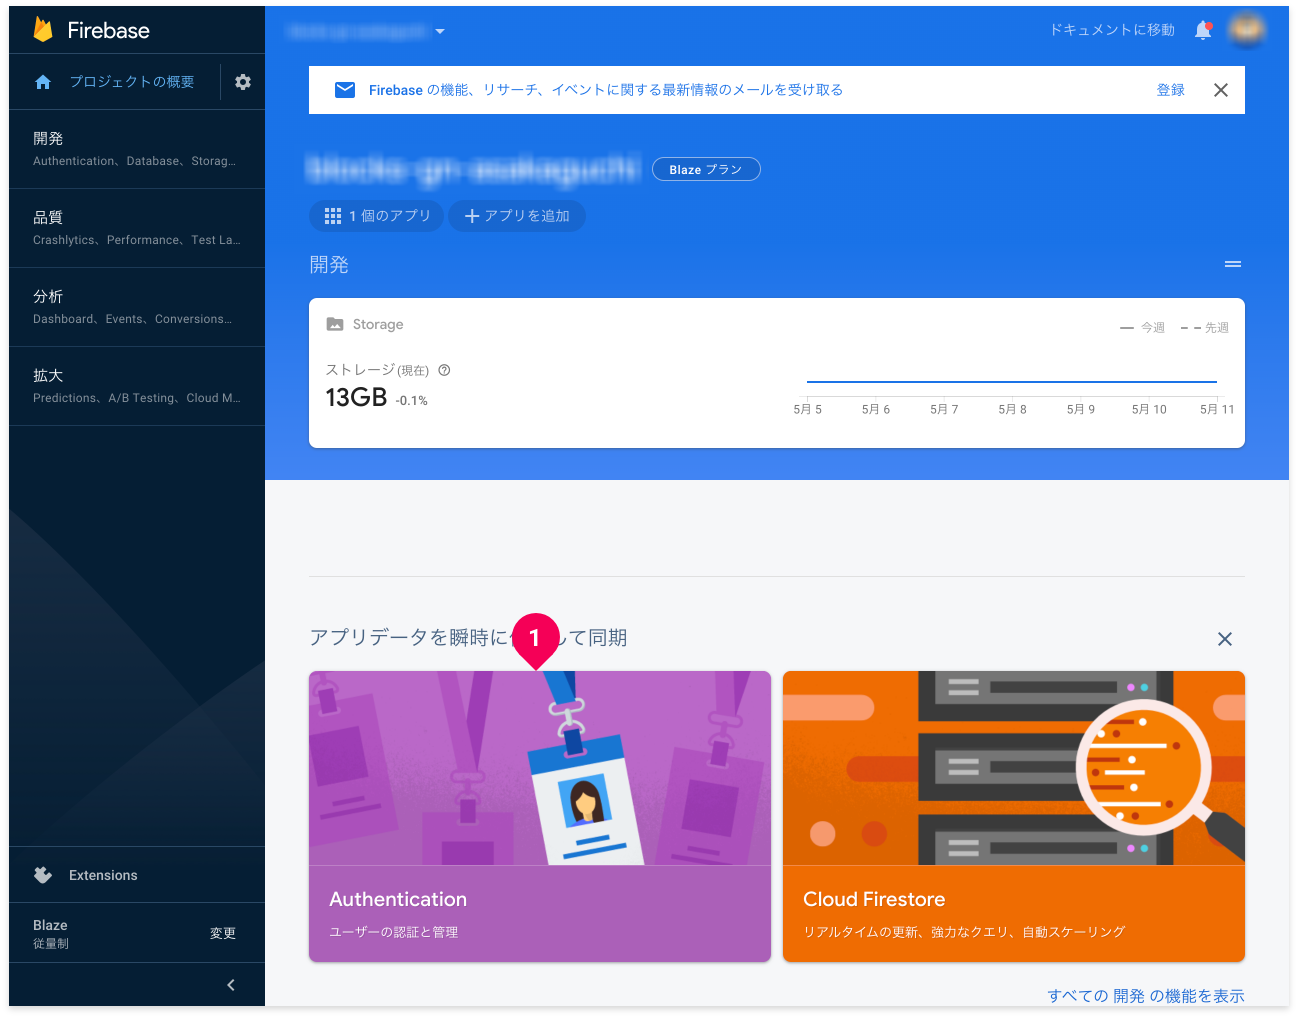The height and width of the screenshot is (1018, 1298).
Task: Click the home icon for project overview
Action: (43, 82)
